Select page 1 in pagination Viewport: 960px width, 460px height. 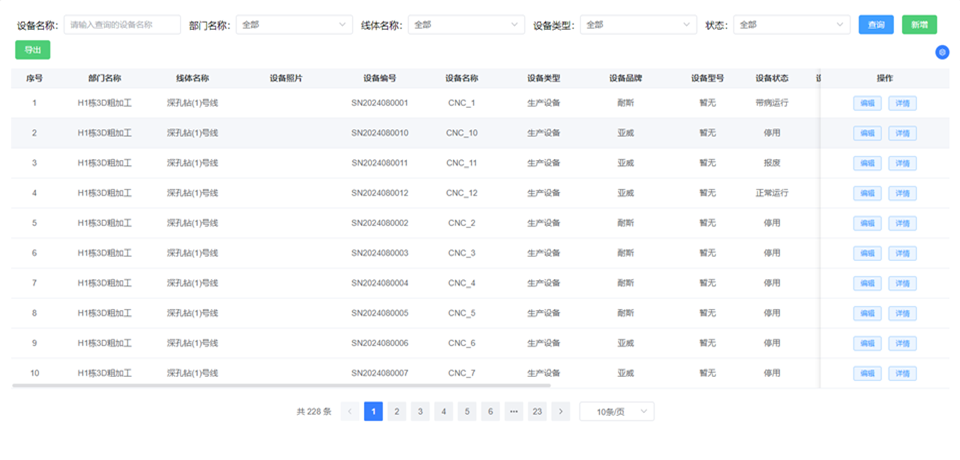pyautogui.click(x=373, y=412)
